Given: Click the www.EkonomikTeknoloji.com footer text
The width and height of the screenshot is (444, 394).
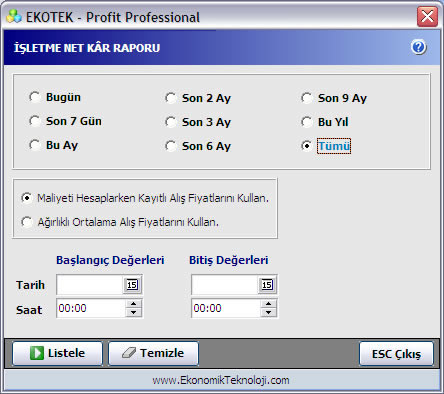Looking at the screenshot, I should click(221, 380).
